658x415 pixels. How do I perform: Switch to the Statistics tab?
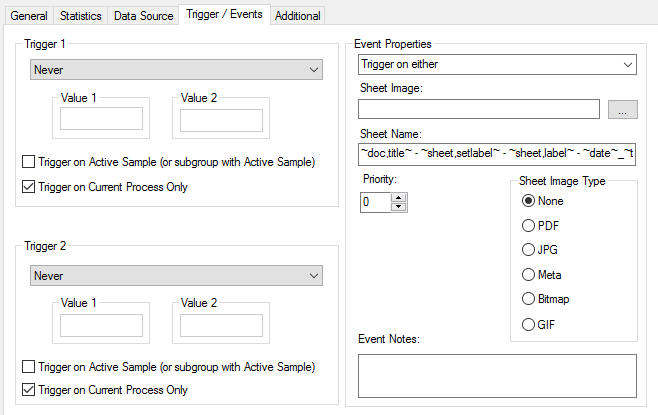coord(80,16)
